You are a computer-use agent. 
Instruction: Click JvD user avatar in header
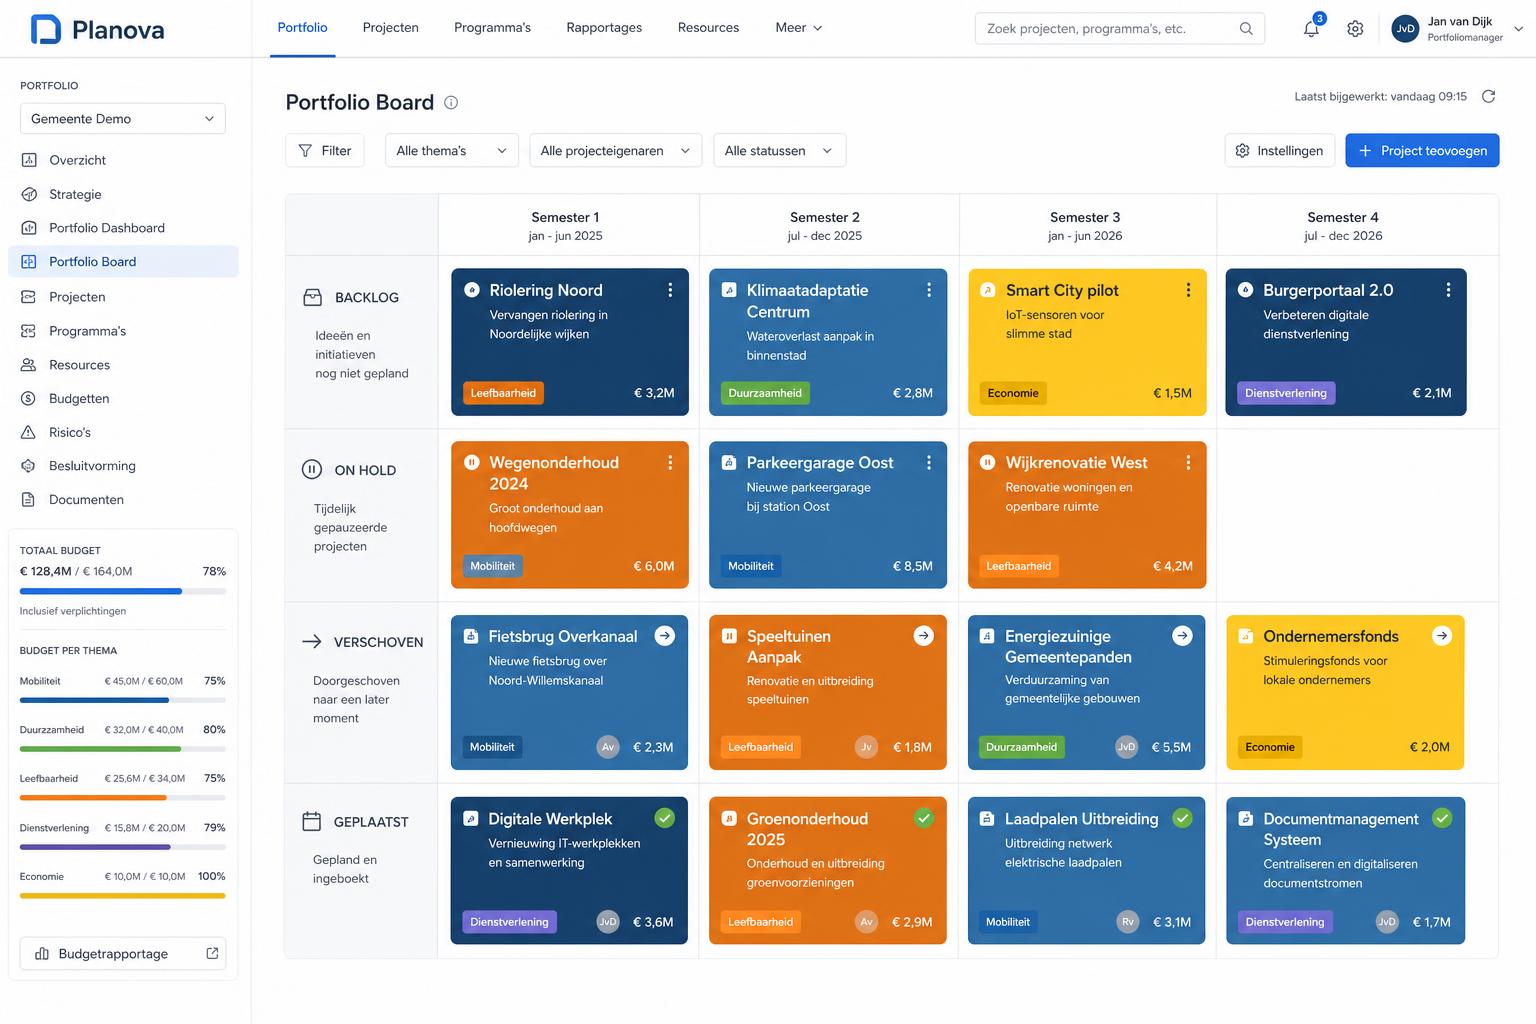[1405, 29]
